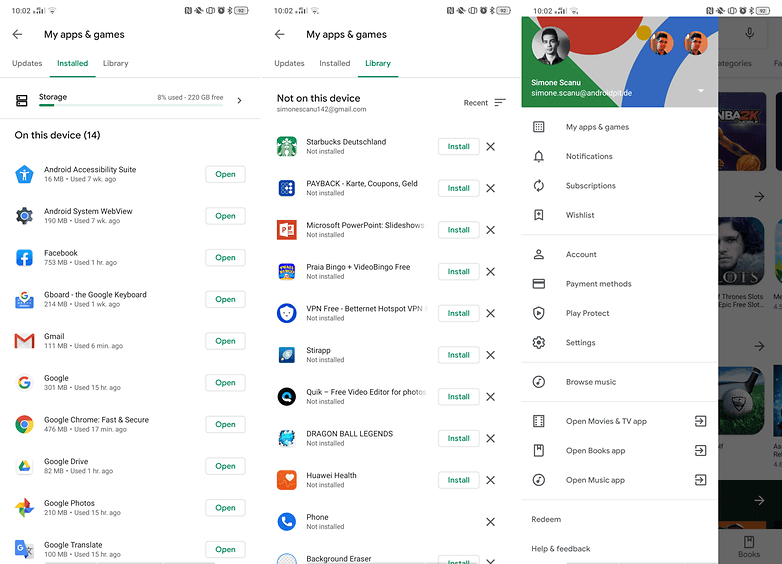
Task: Tap the Gboard keyboard app icon
Action: point(24,299)
